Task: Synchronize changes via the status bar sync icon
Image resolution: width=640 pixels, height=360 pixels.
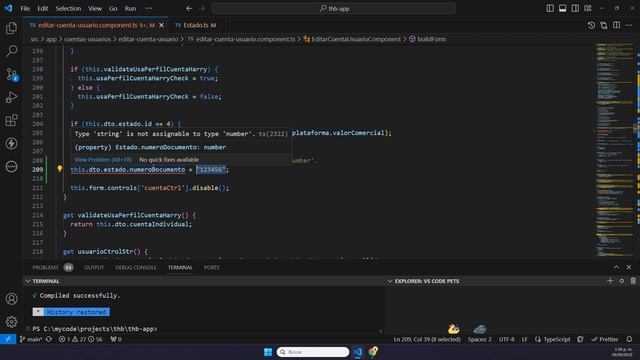Action: coord(49,339)
